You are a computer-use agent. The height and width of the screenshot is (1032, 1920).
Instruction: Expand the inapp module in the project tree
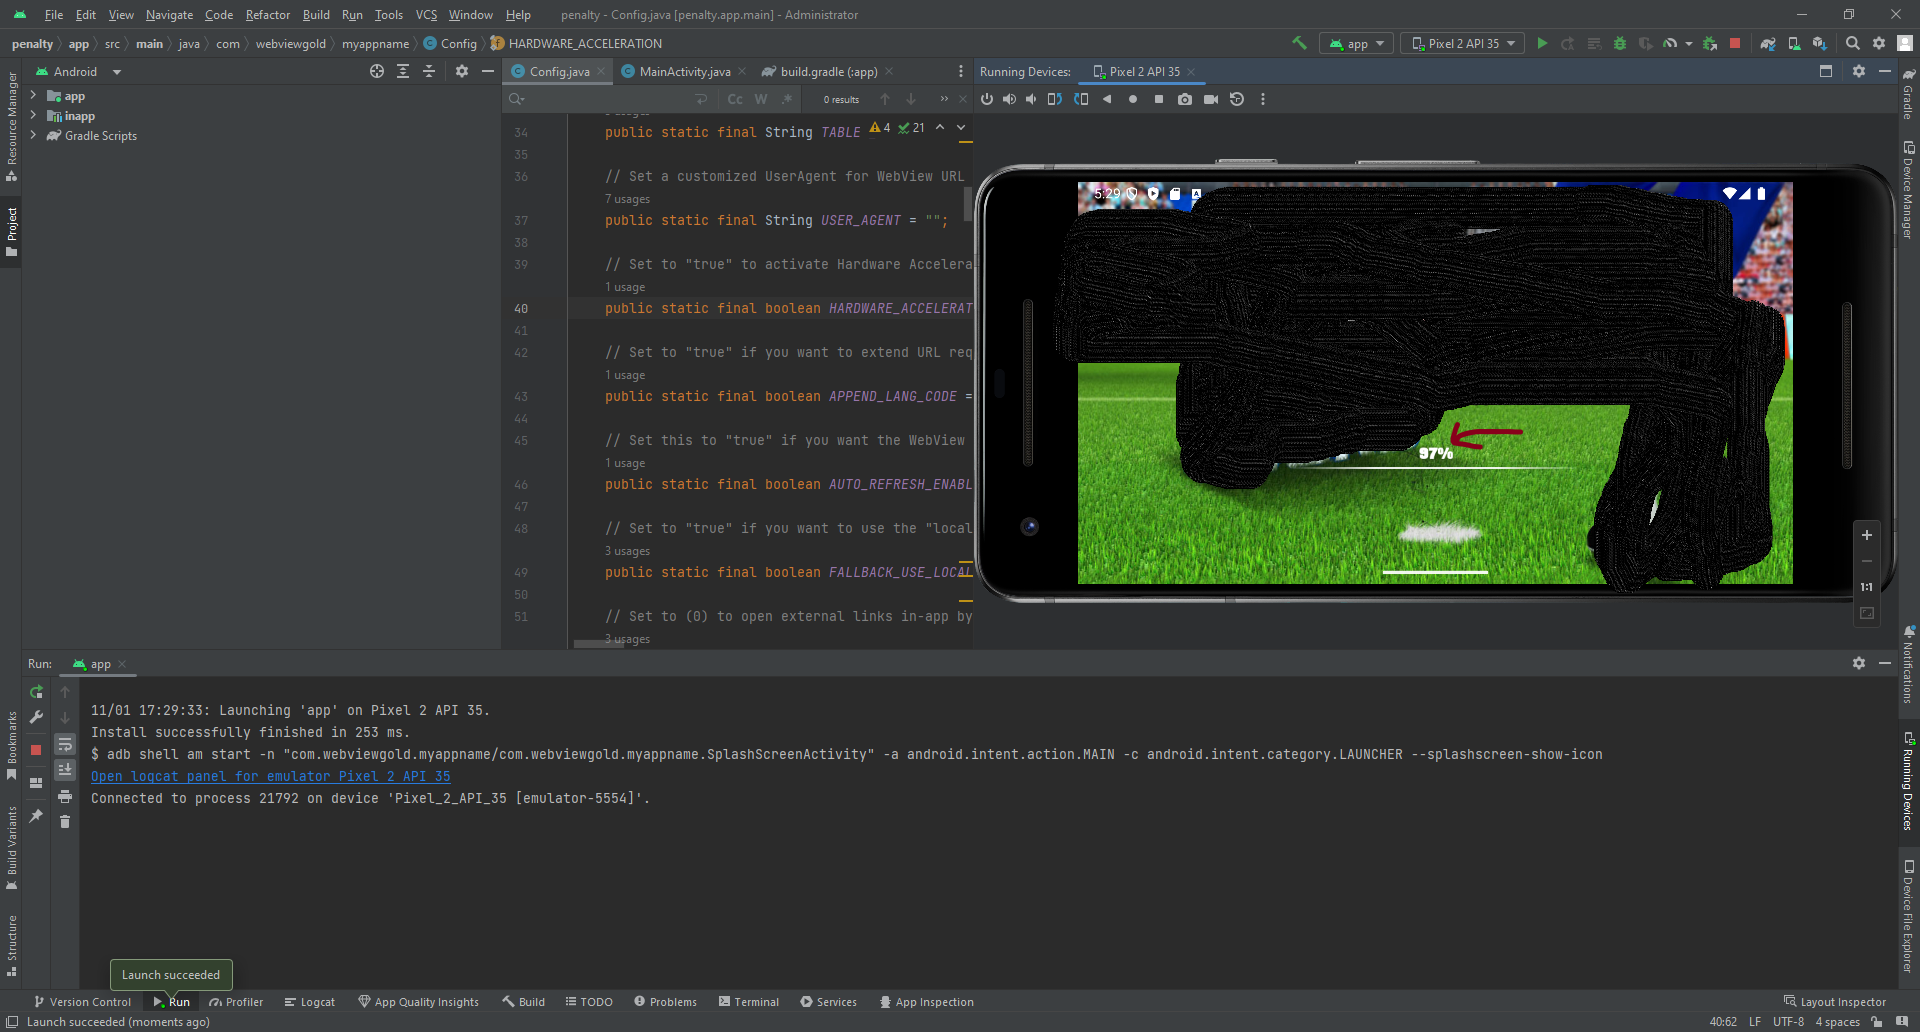(33, 116)
